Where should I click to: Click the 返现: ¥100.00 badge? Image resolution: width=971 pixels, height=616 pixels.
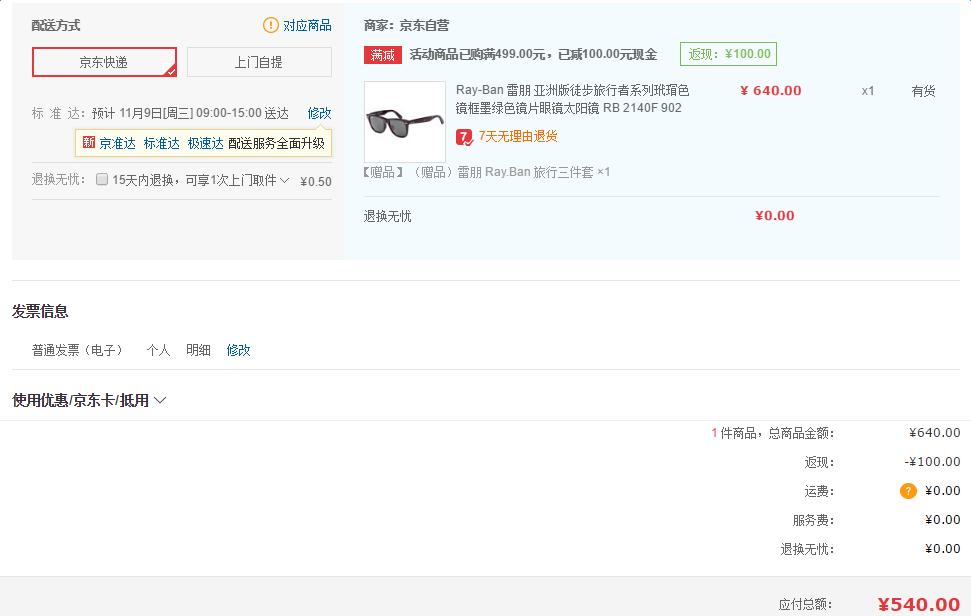[728, 54]
